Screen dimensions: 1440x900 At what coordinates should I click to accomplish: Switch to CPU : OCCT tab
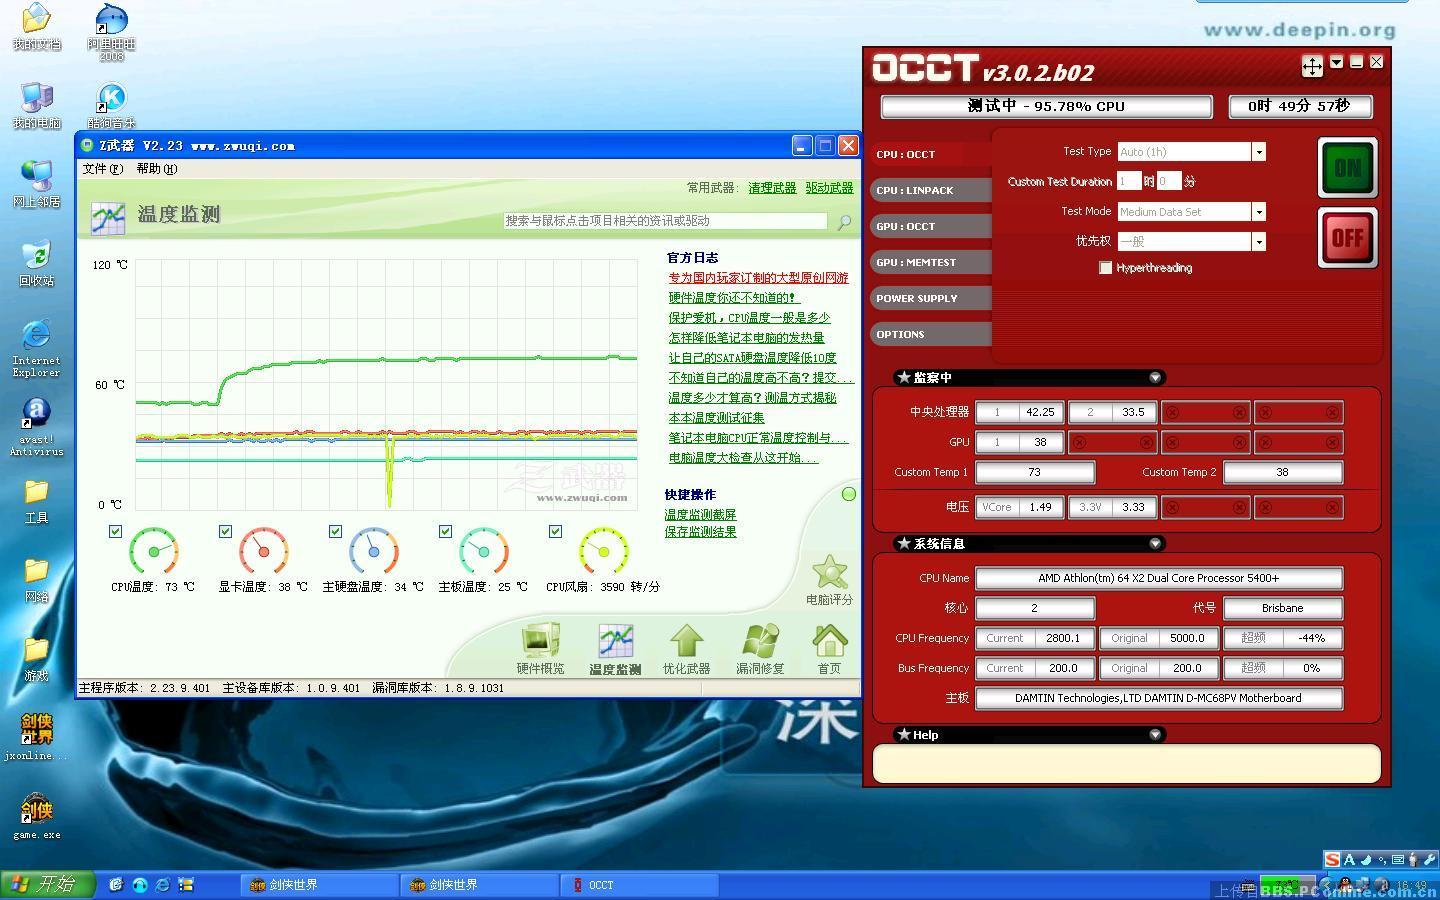(930, 154)
